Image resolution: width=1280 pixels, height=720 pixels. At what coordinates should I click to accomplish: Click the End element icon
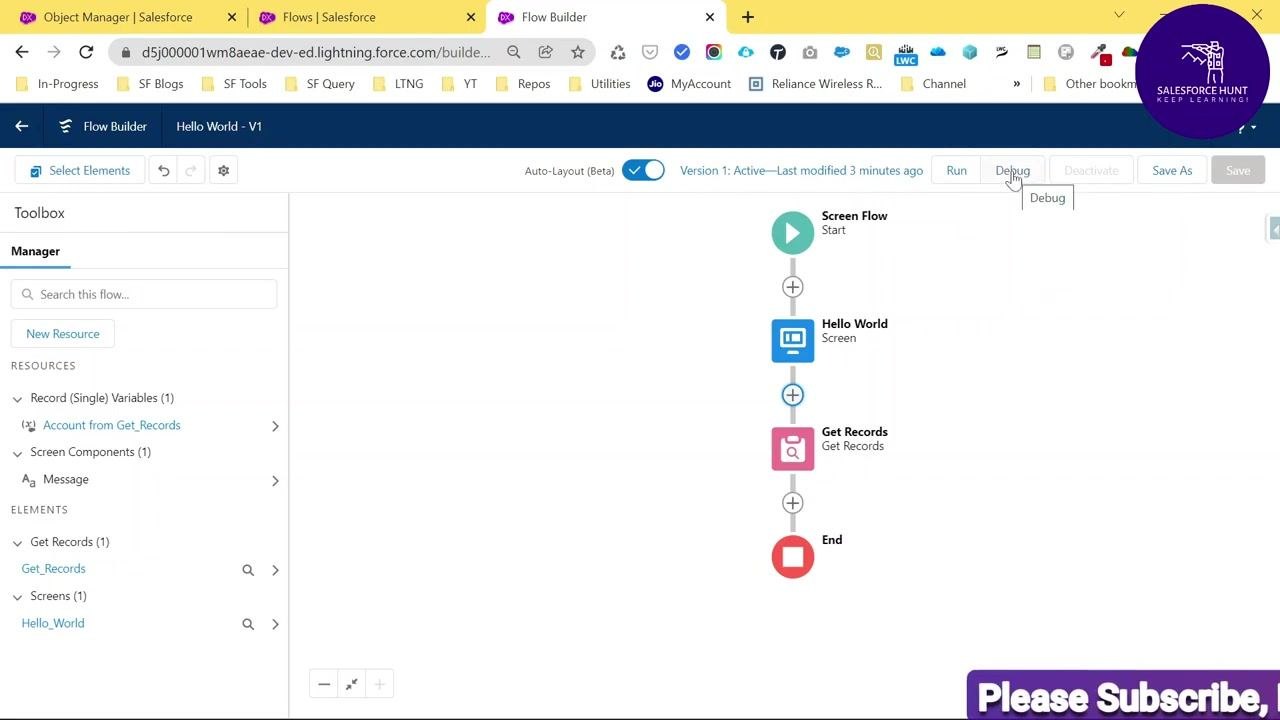coord(793,557)
